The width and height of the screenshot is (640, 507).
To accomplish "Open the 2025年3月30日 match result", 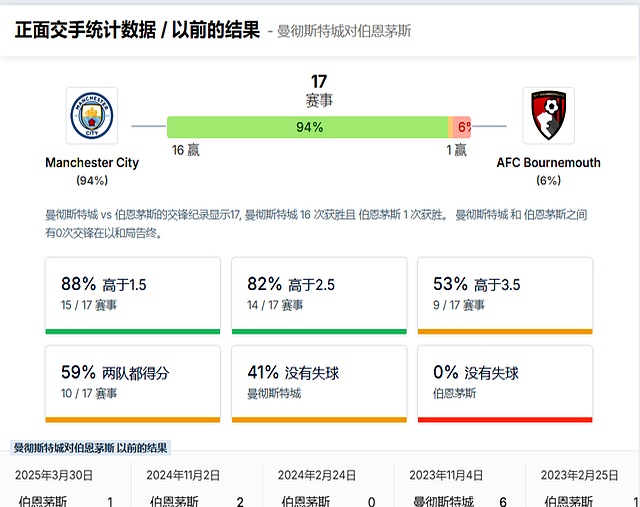I will point(66,485).
